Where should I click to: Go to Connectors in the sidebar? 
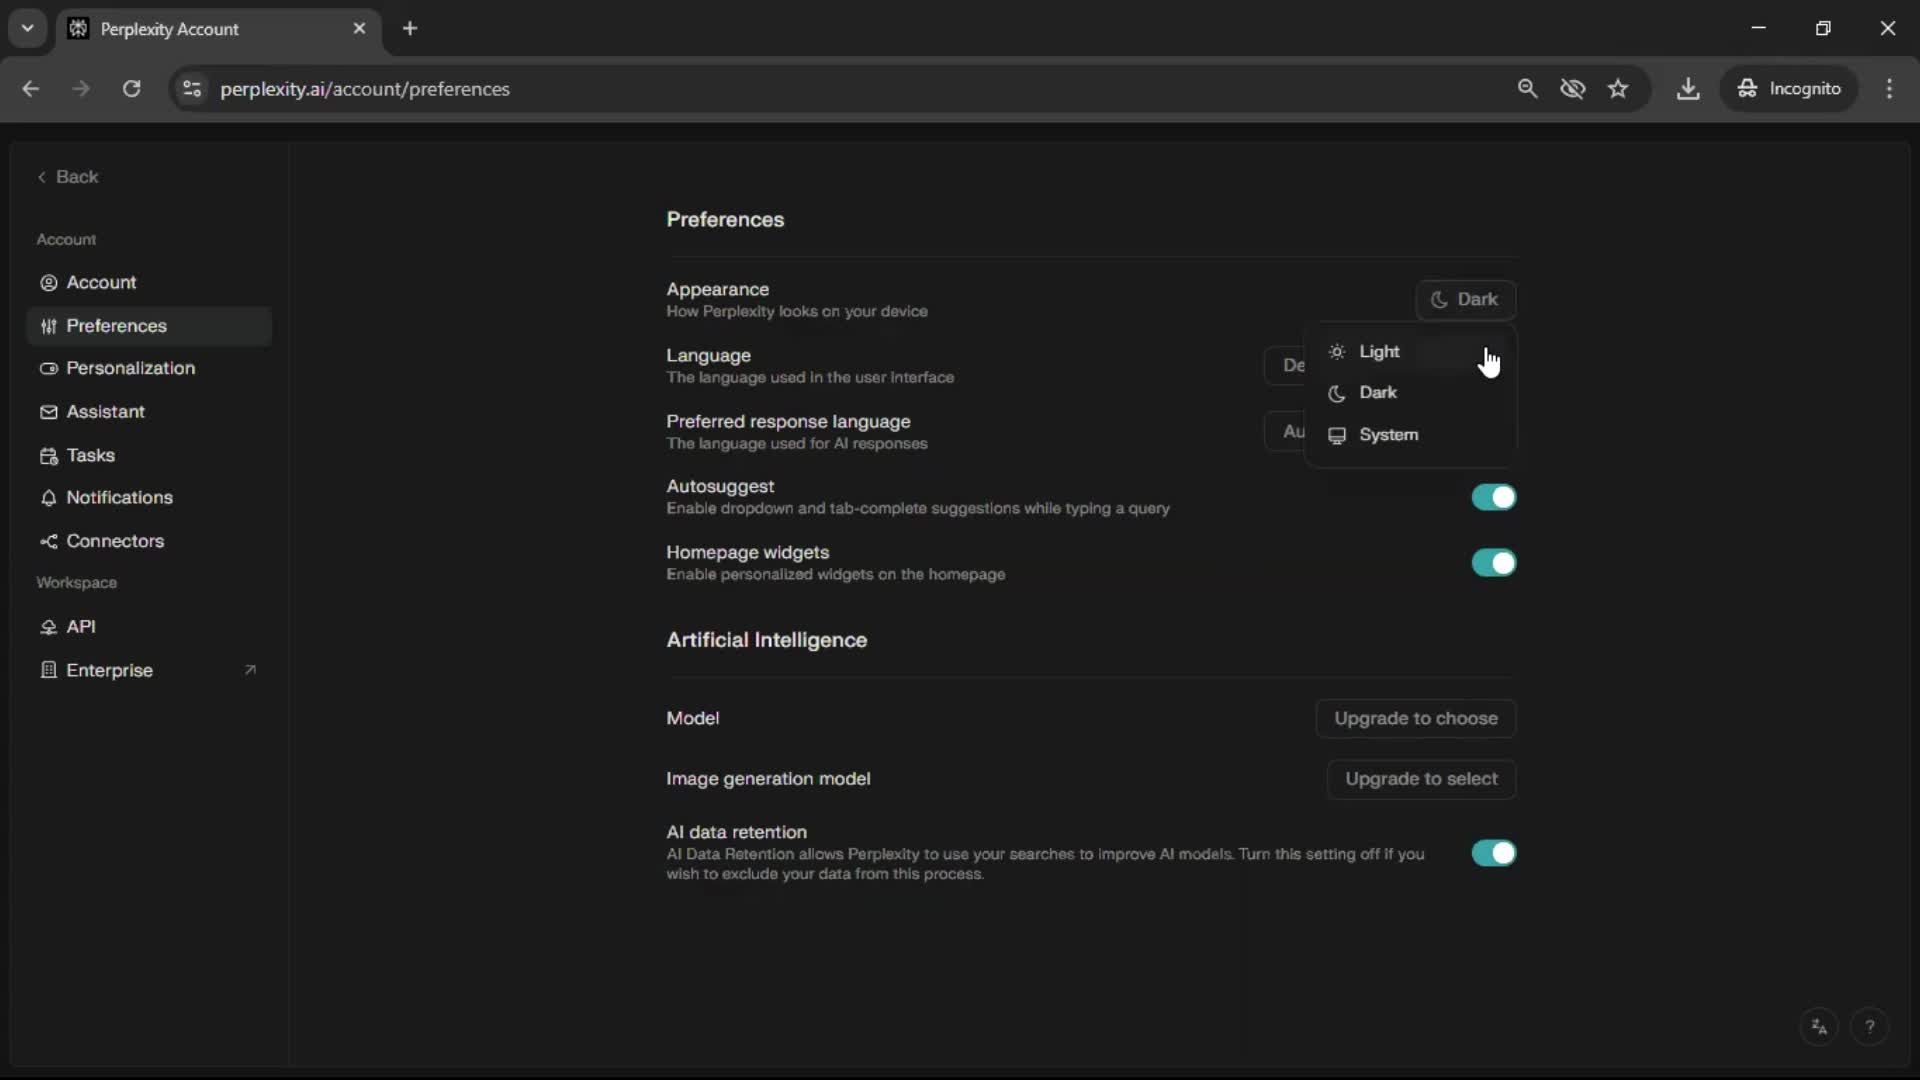(x=115, y=541)
